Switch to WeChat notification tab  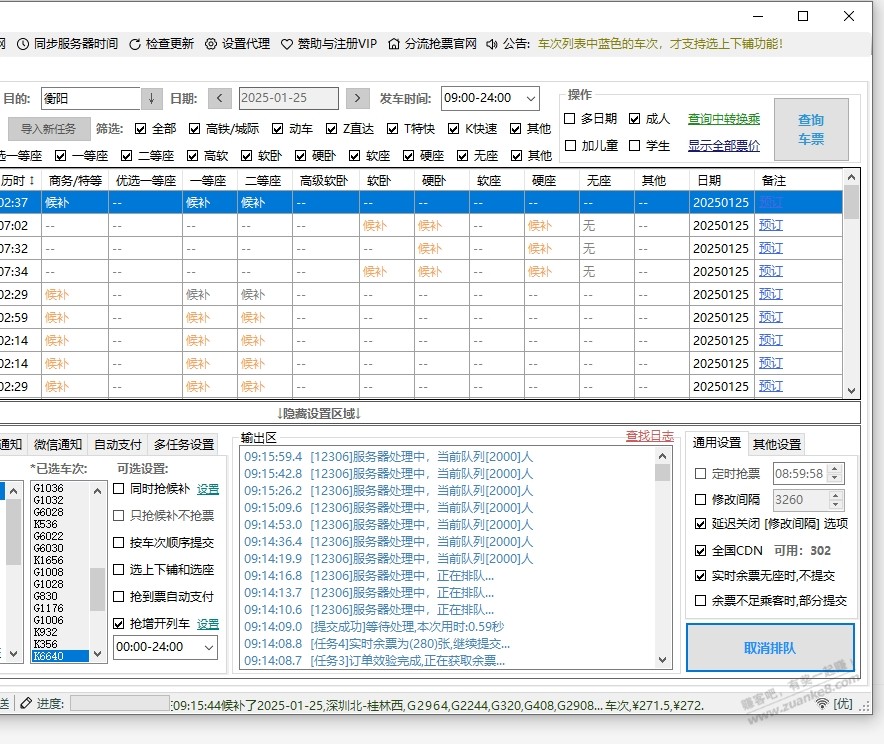(58, 445)
